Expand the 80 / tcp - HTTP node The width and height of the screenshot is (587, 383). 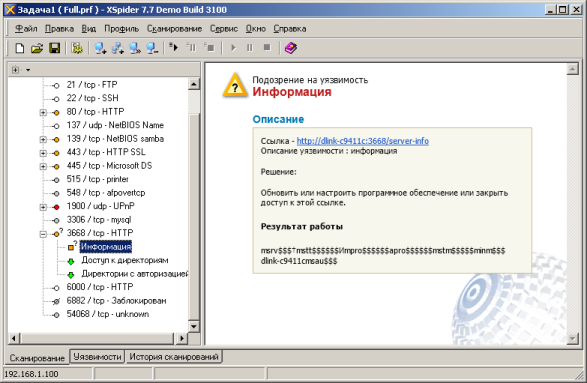[x=43, y=112]
